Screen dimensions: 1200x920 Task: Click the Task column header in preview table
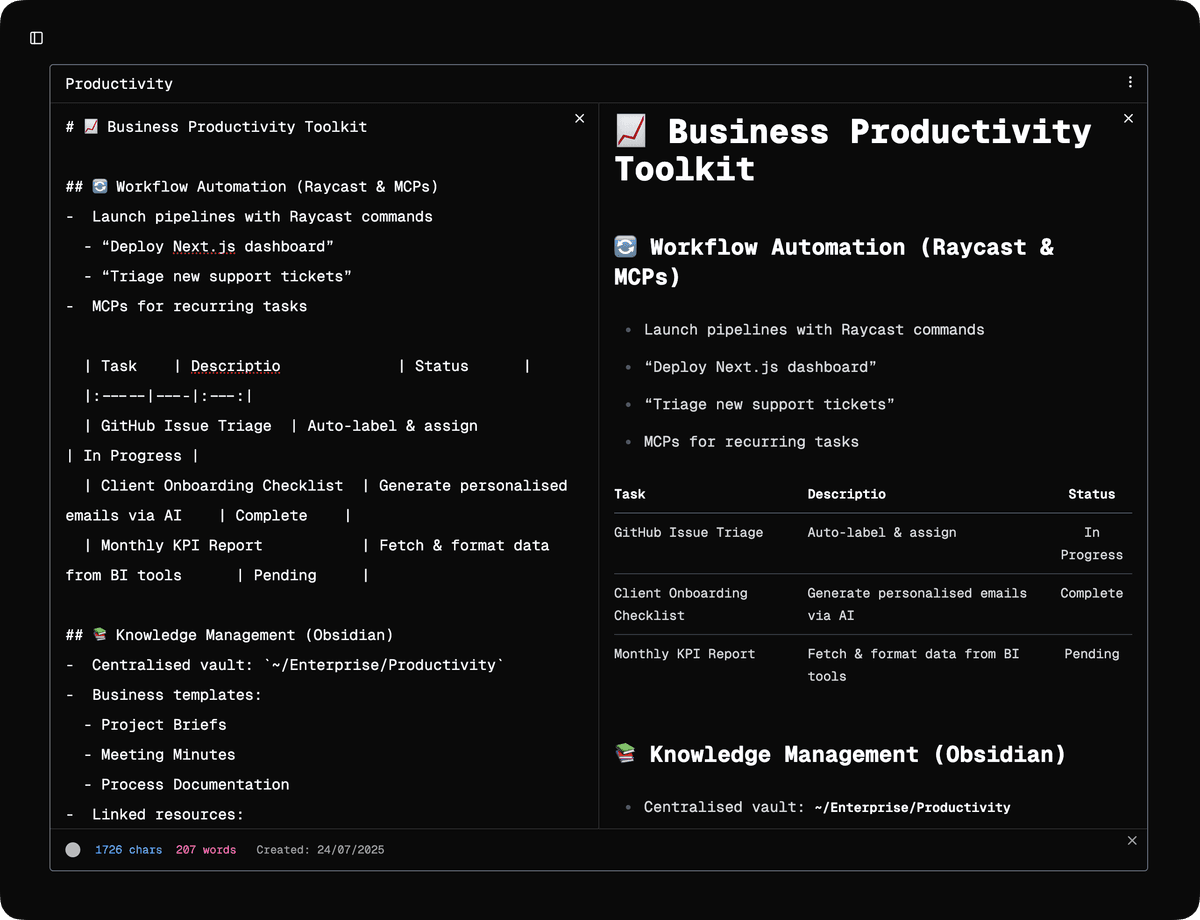[x=630, y=494]
